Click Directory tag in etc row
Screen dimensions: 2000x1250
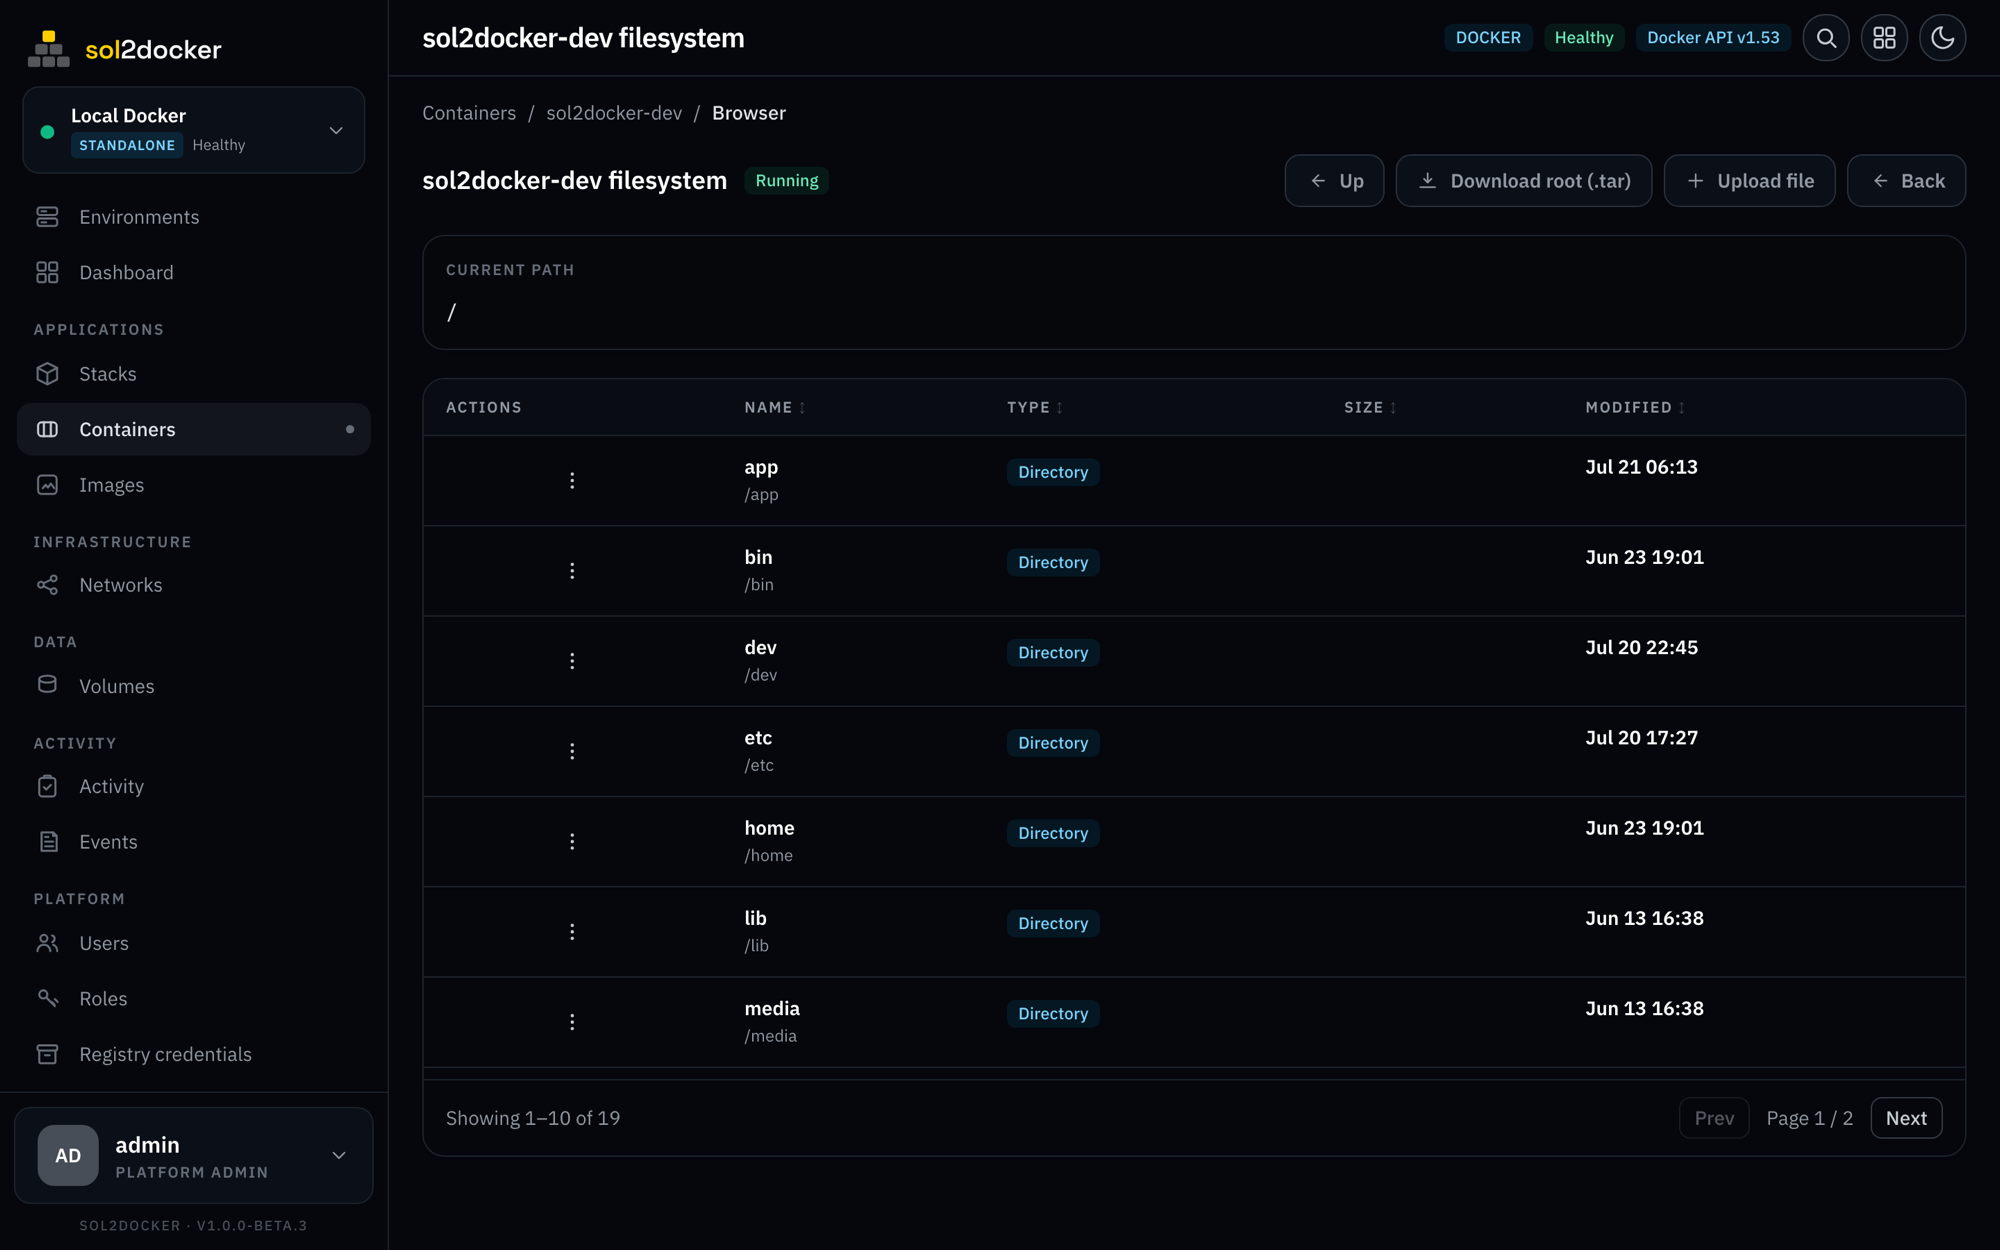pyautogui.click(x=1053, y=743)
